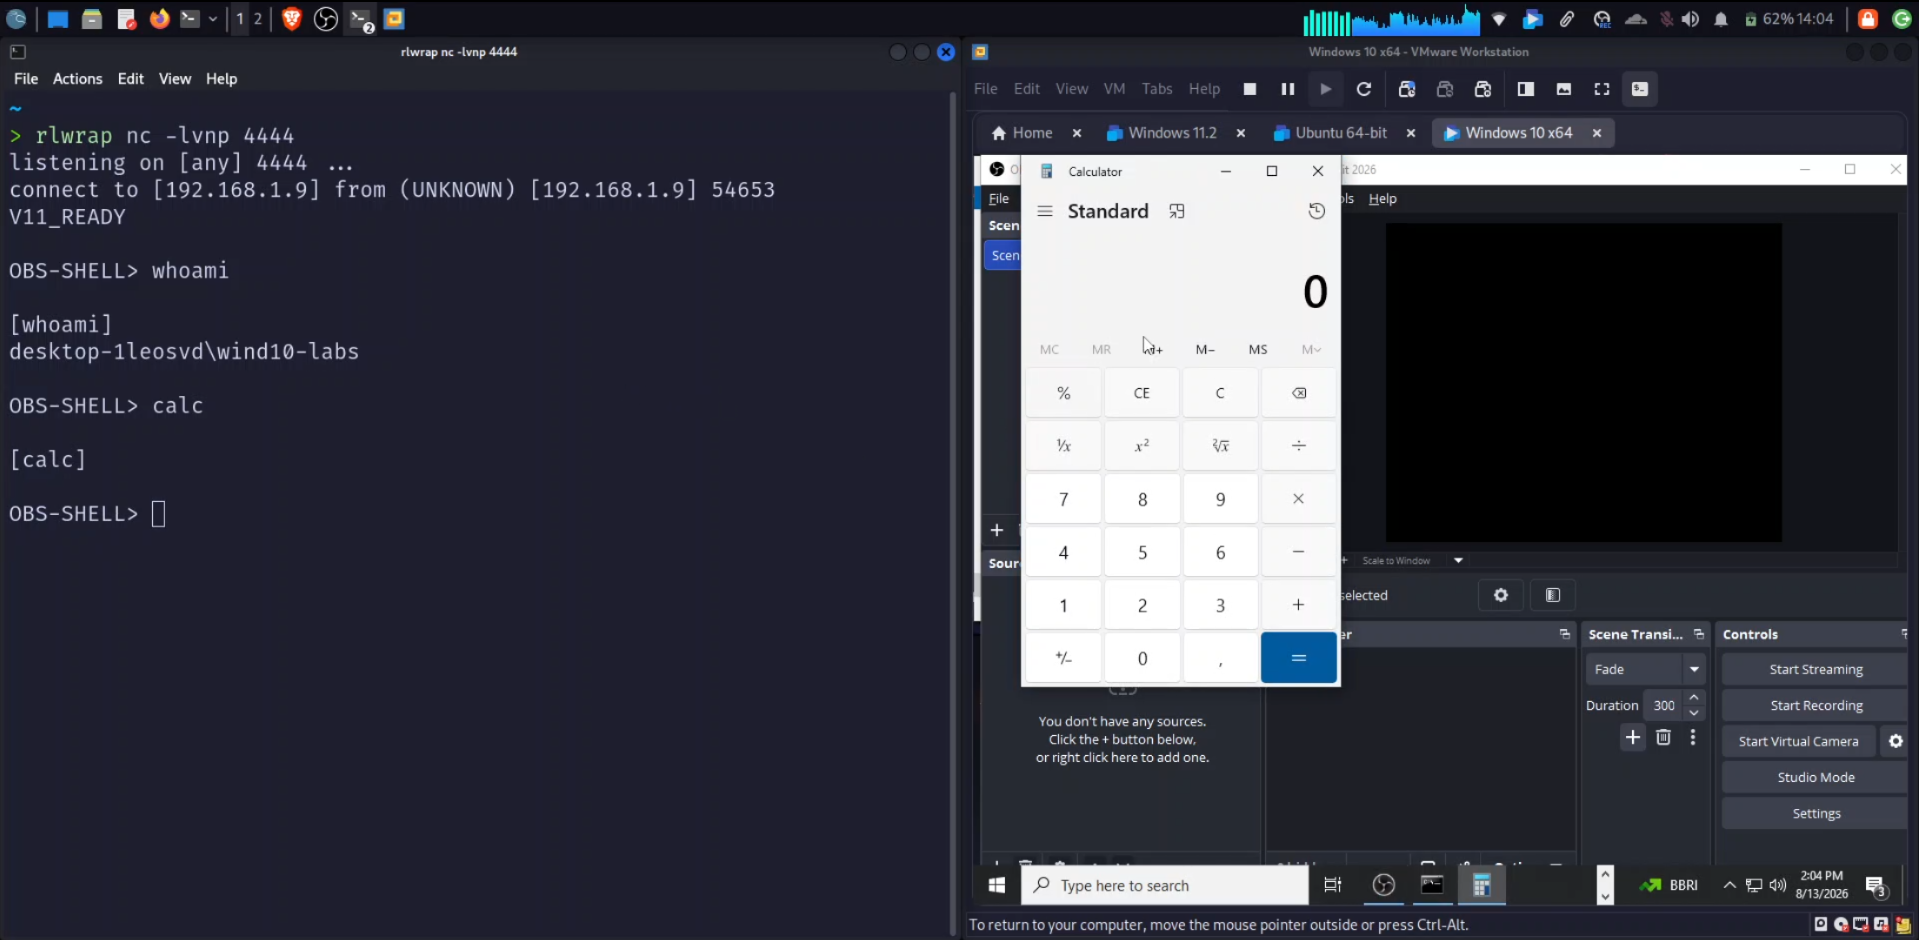The height and width of the screenshot is (940, 1919).
Task: Add a scene transition with plus icon
Action: 1633,738
